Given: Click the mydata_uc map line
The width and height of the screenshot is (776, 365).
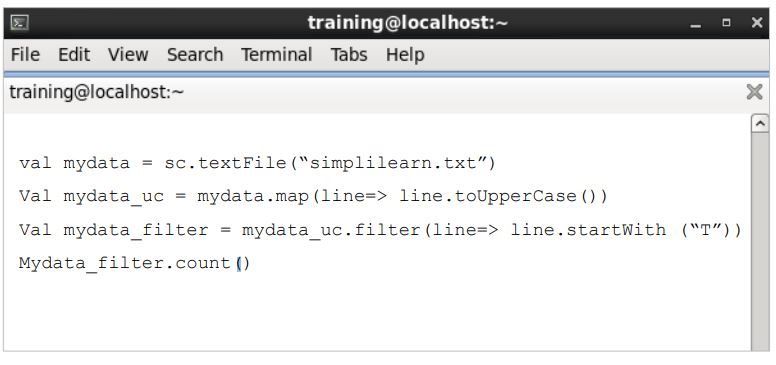Looking at the screenshot, I should (313, 196).
